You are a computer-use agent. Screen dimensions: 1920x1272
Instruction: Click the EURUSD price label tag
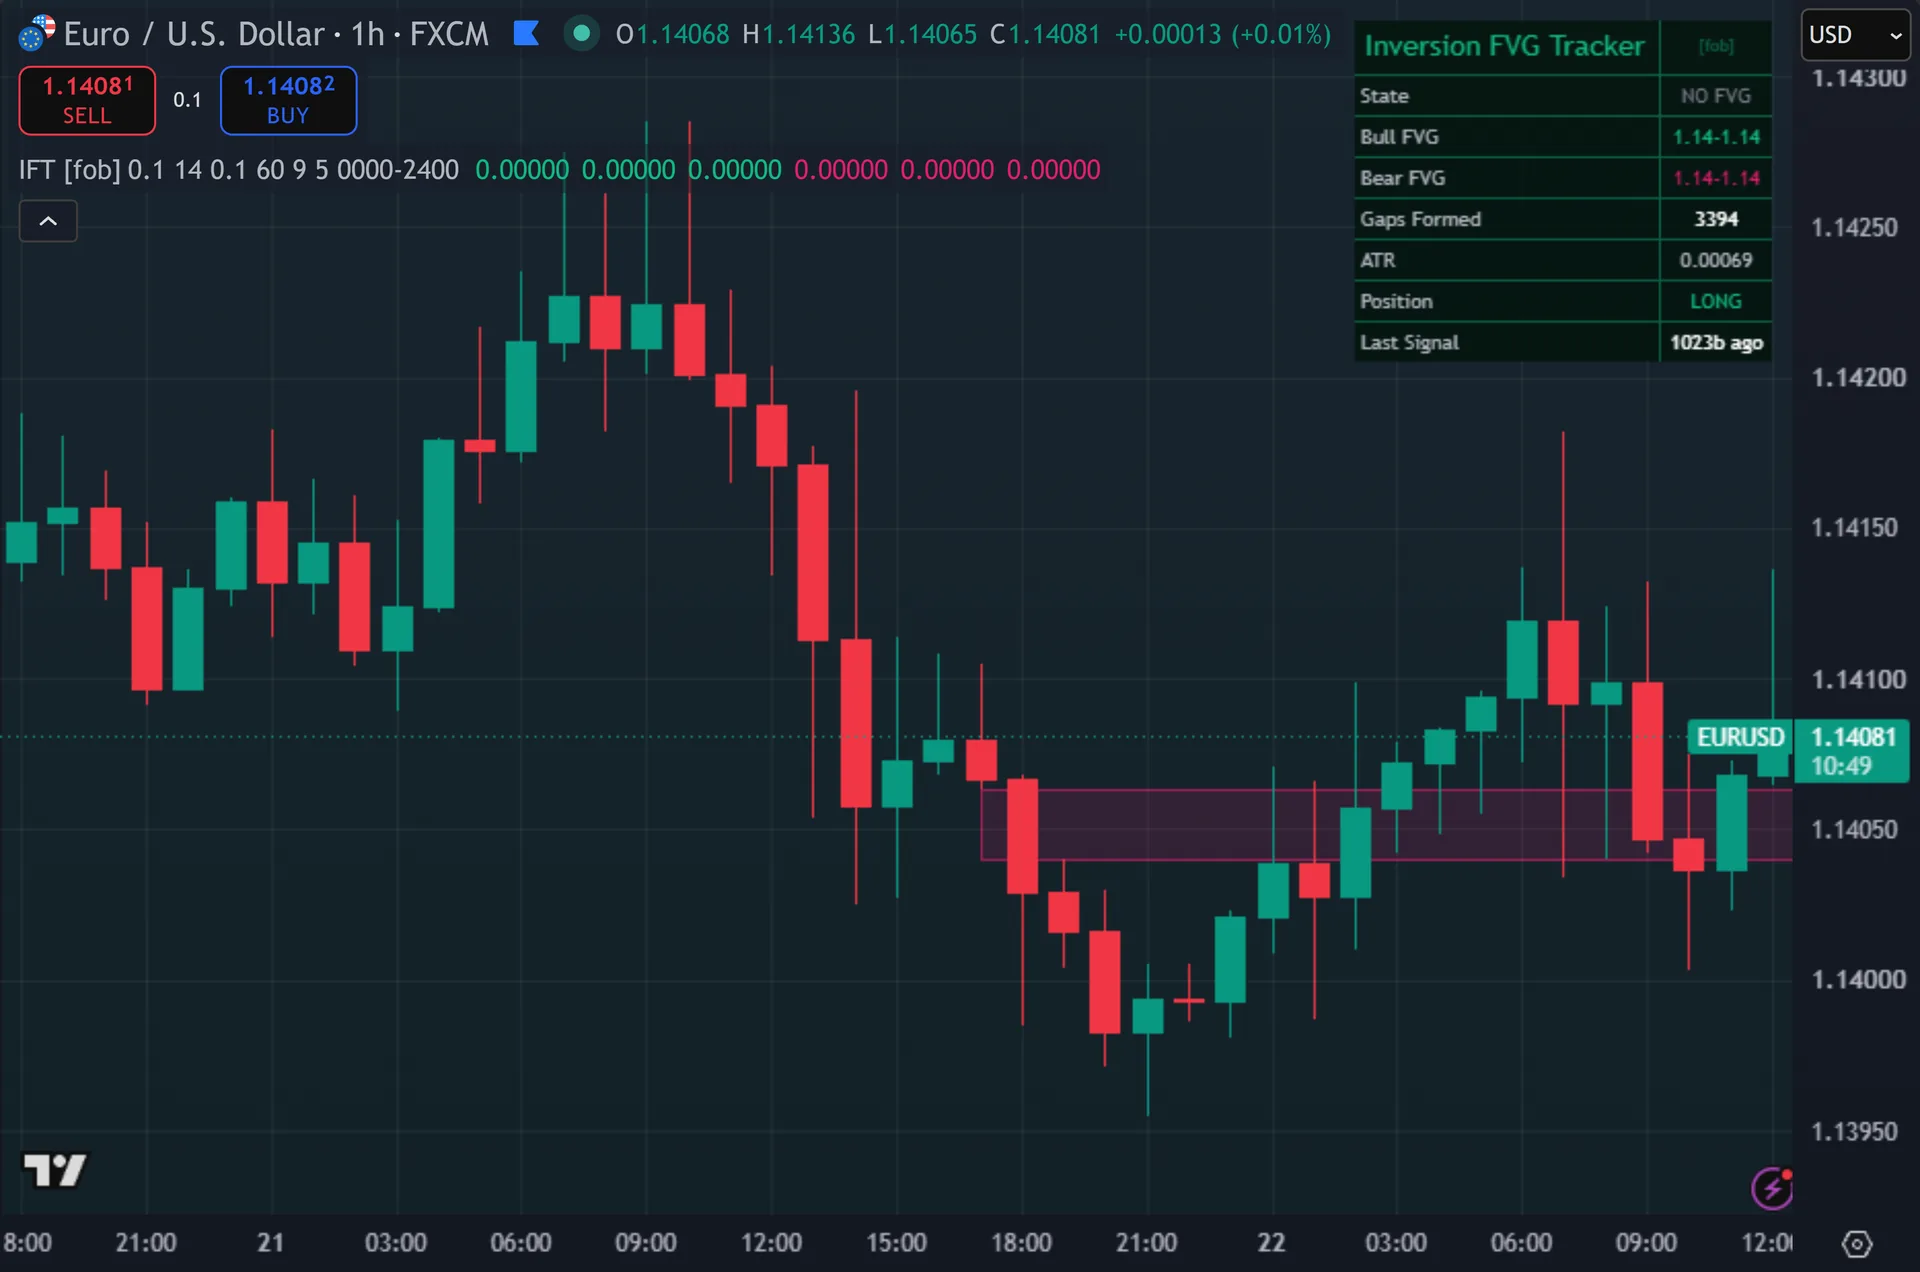coord(1740,737)
